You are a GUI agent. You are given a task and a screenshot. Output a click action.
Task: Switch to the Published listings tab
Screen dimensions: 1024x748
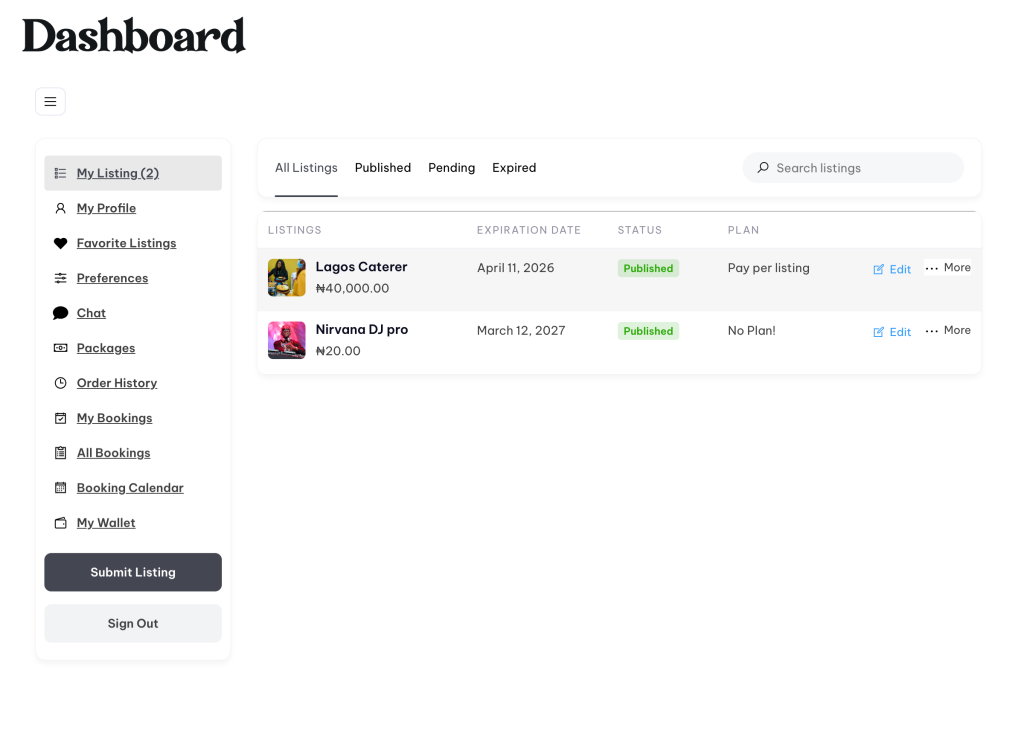[383, 168]
